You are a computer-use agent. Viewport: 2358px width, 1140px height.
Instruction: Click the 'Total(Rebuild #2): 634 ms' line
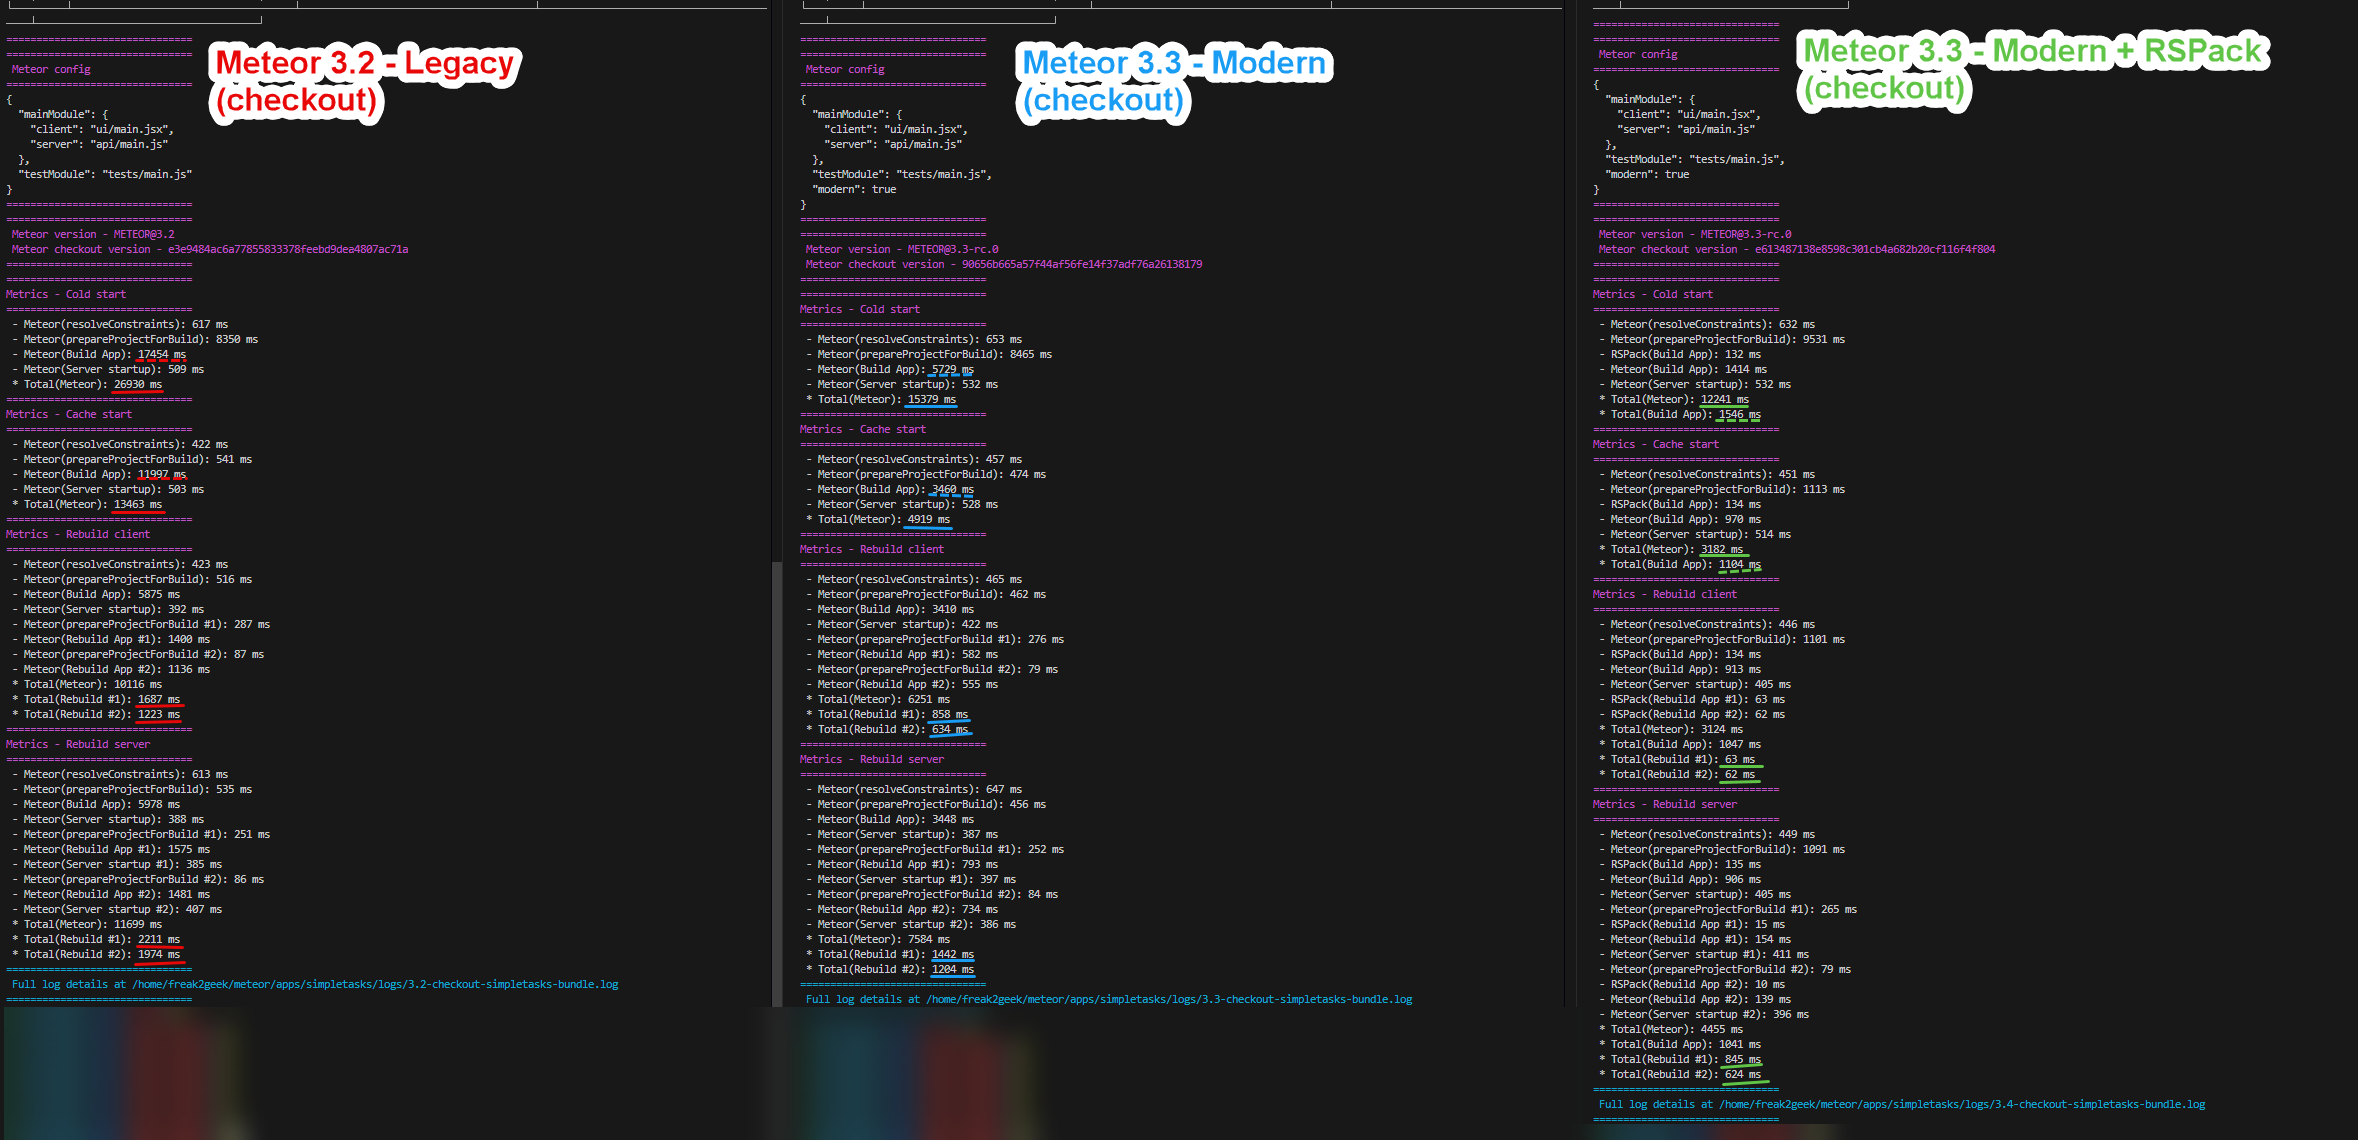click(887, 729)
